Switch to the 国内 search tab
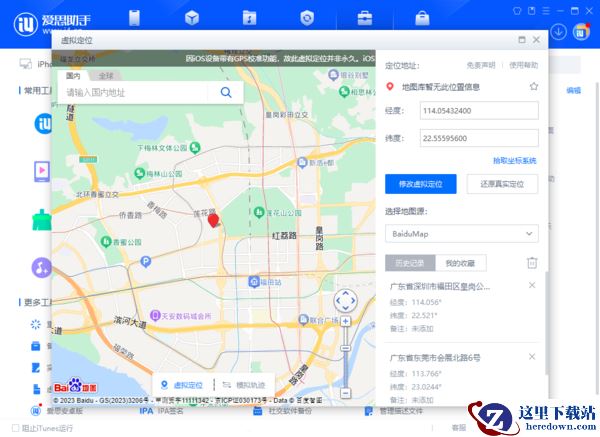This screenshot has height=437, width=600. pyautogui.click(x=73, y=76)
